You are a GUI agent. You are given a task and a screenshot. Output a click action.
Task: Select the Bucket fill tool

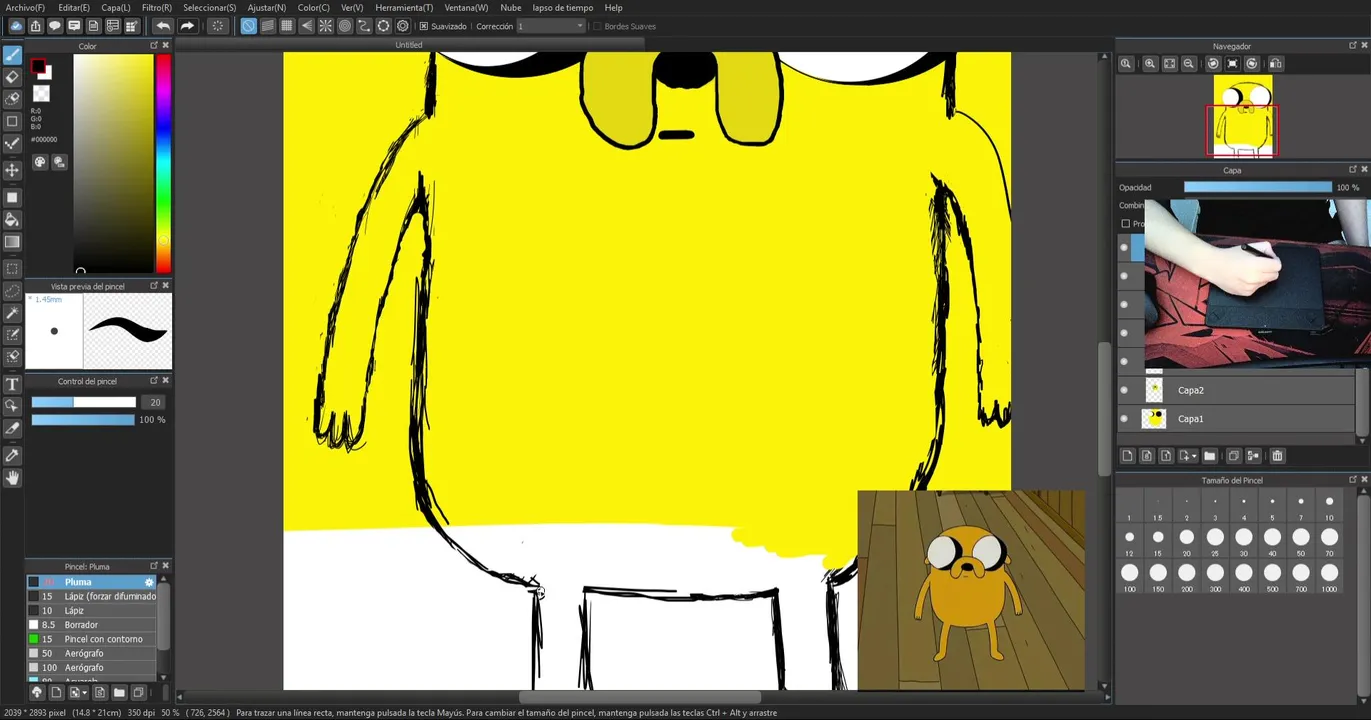tap(12, 220)
